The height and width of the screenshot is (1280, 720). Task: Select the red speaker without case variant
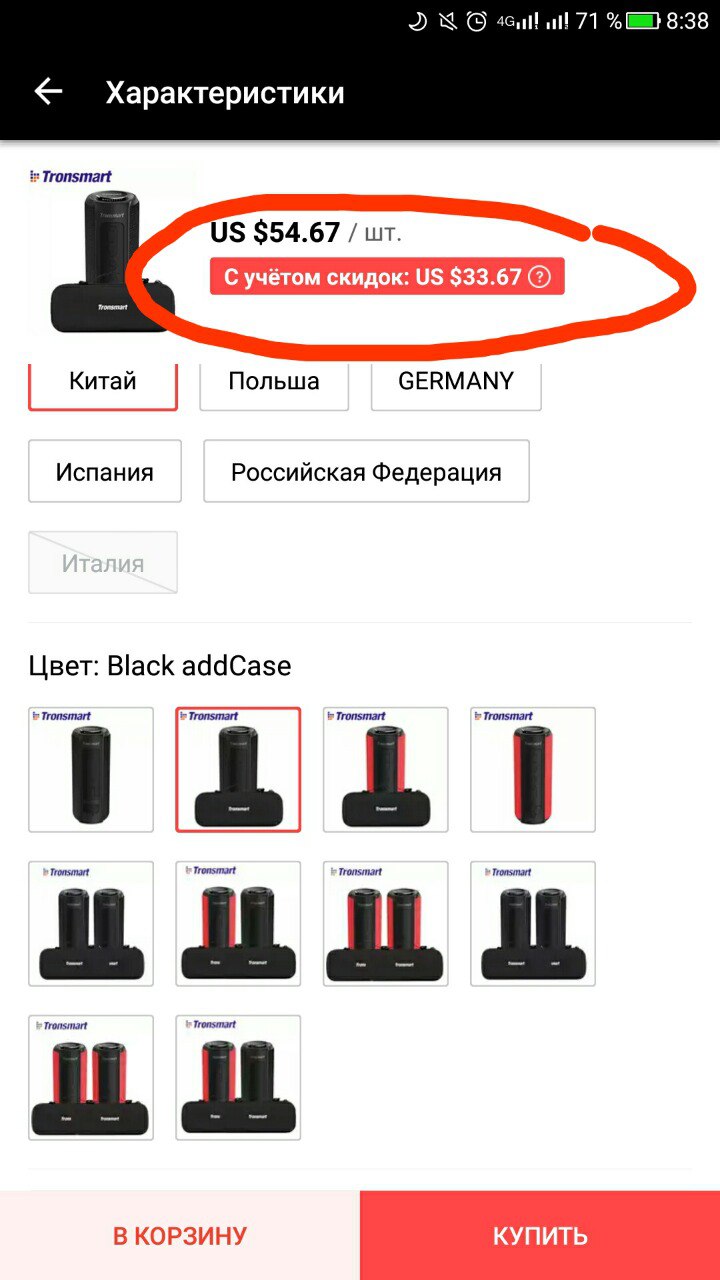click(x=533, y=770)
